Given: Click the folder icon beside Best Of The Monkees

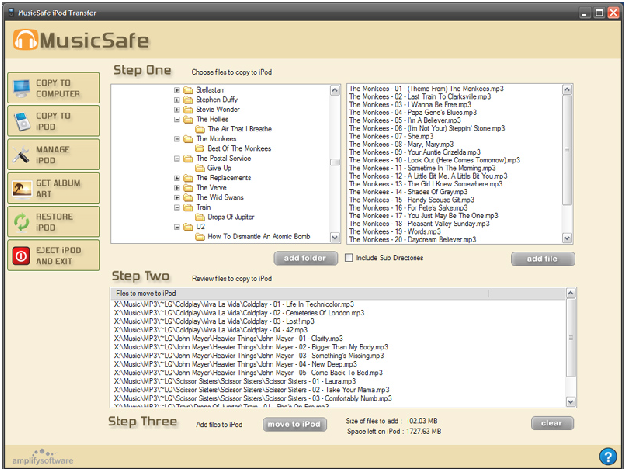Looking at the screenshot, I should tap(200, 149).
